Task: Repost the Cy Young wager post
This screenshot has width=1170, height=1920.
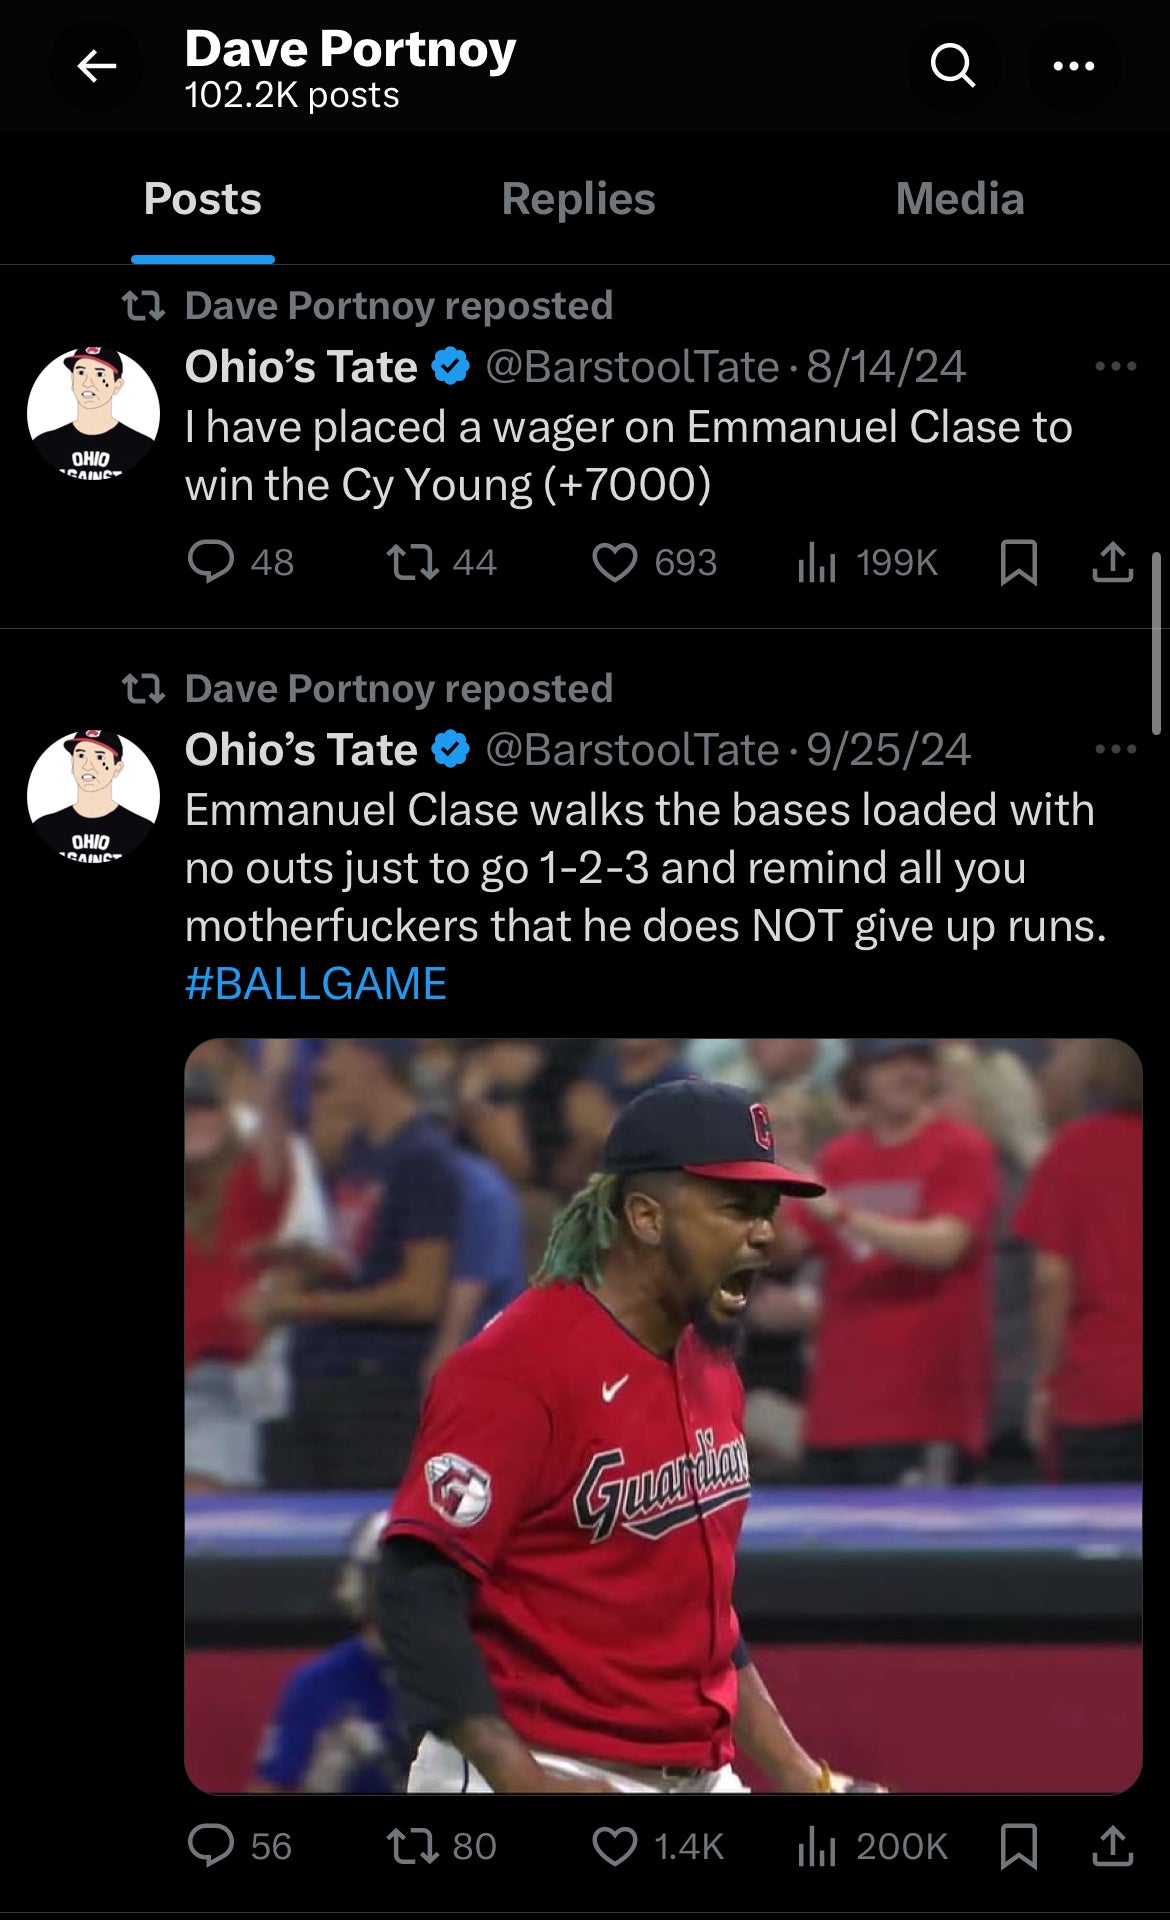Action: tap(413, 562)
